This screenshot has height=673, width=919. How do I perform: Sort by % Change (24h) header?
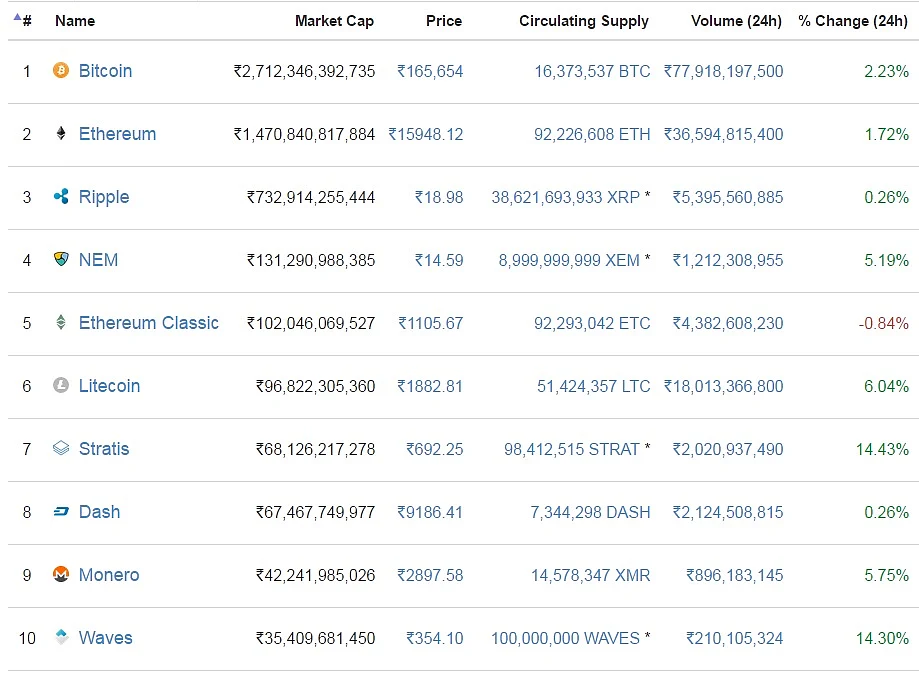click(853, 21)
